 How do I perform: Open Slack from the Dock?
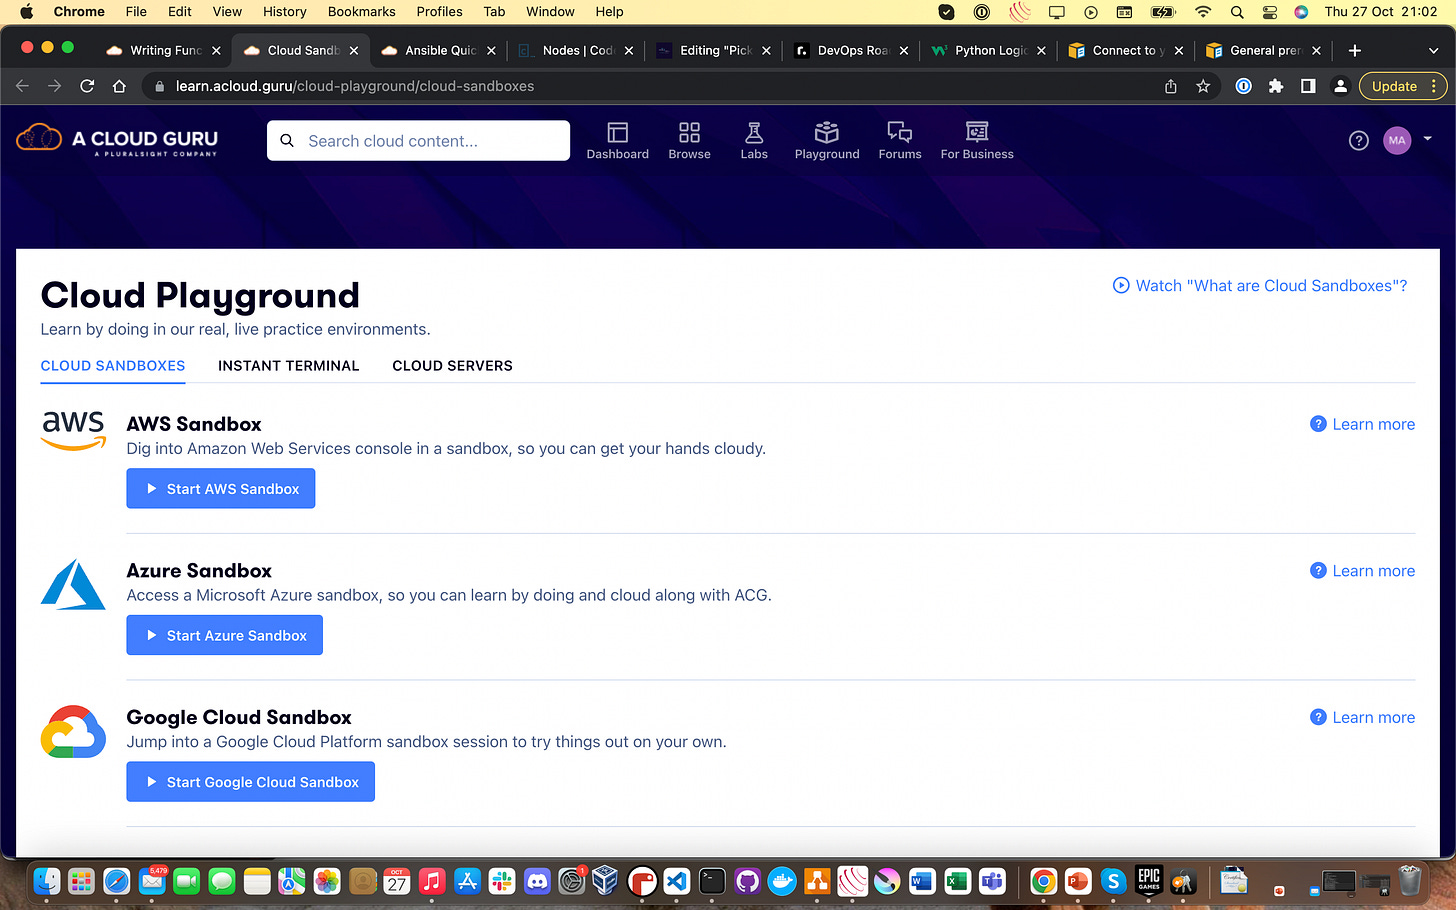[x=502, y=881]
